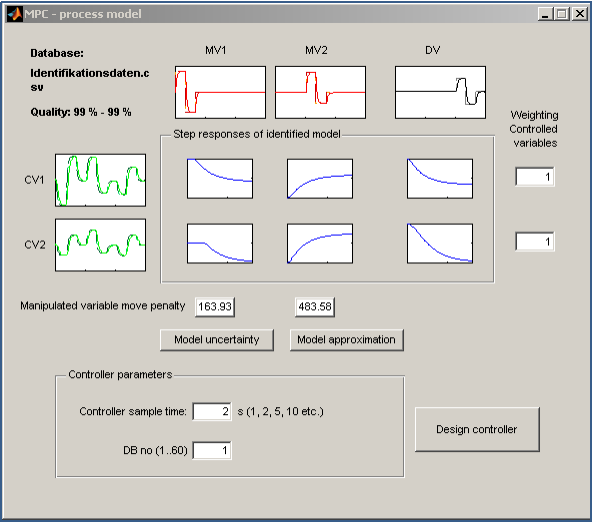
Task: Open the MV1 input signal plot
Action: (x=220, y=92)
